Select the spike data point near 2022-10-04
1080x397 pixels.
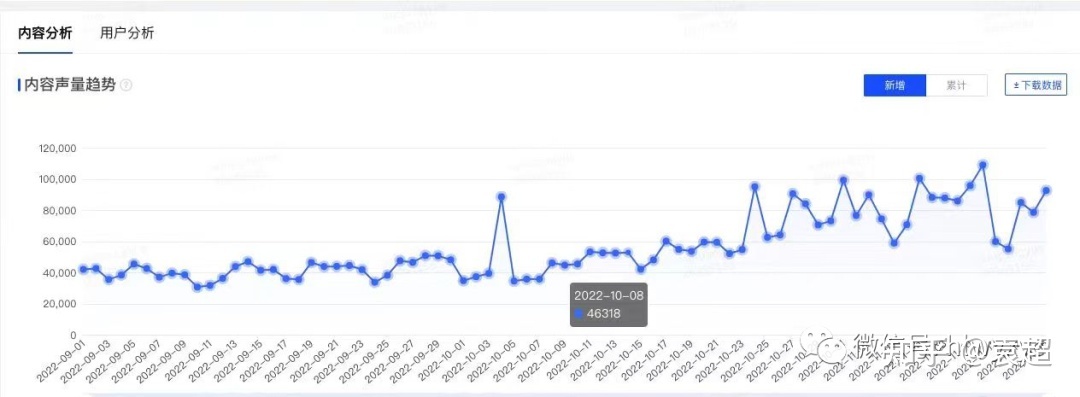coord(501,197)
